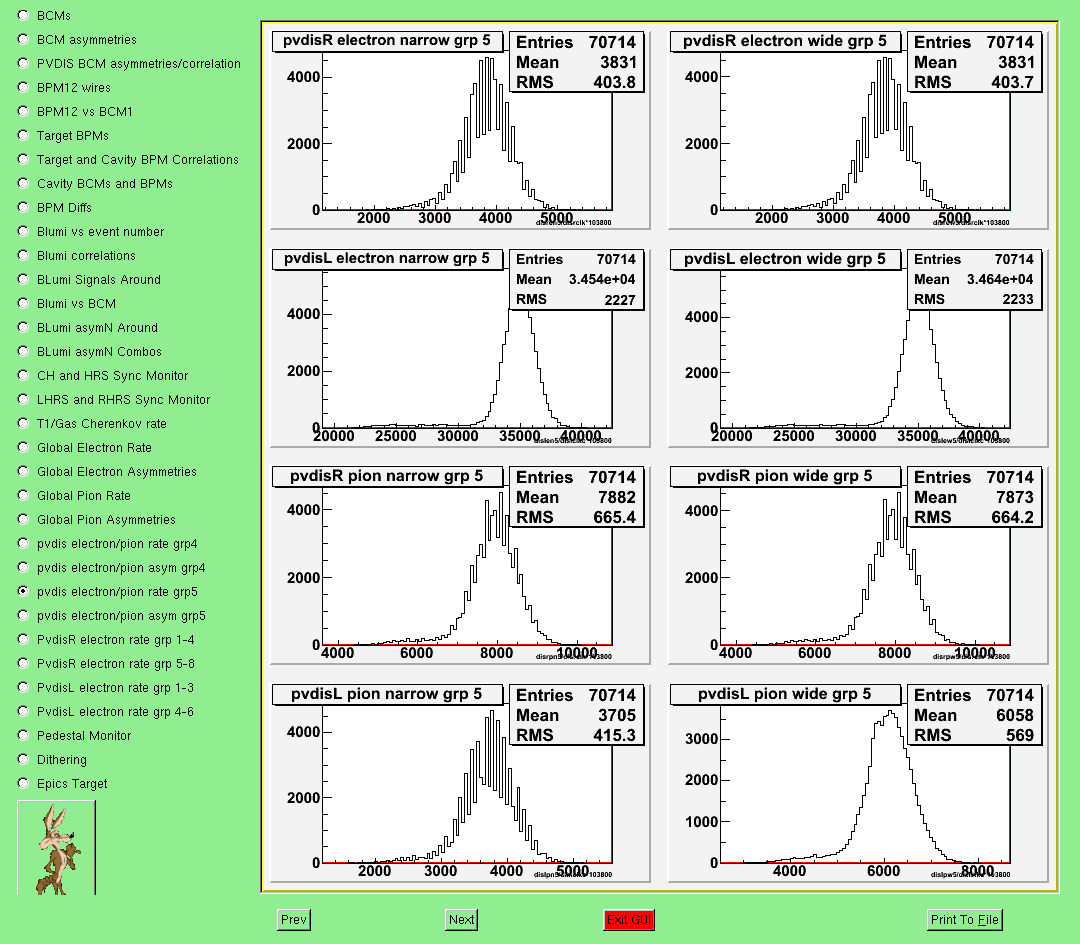Click the title 'pvdisL pion narrow grp 5'
This screenshot has height=944, width=1080.
tap(387, 694)
